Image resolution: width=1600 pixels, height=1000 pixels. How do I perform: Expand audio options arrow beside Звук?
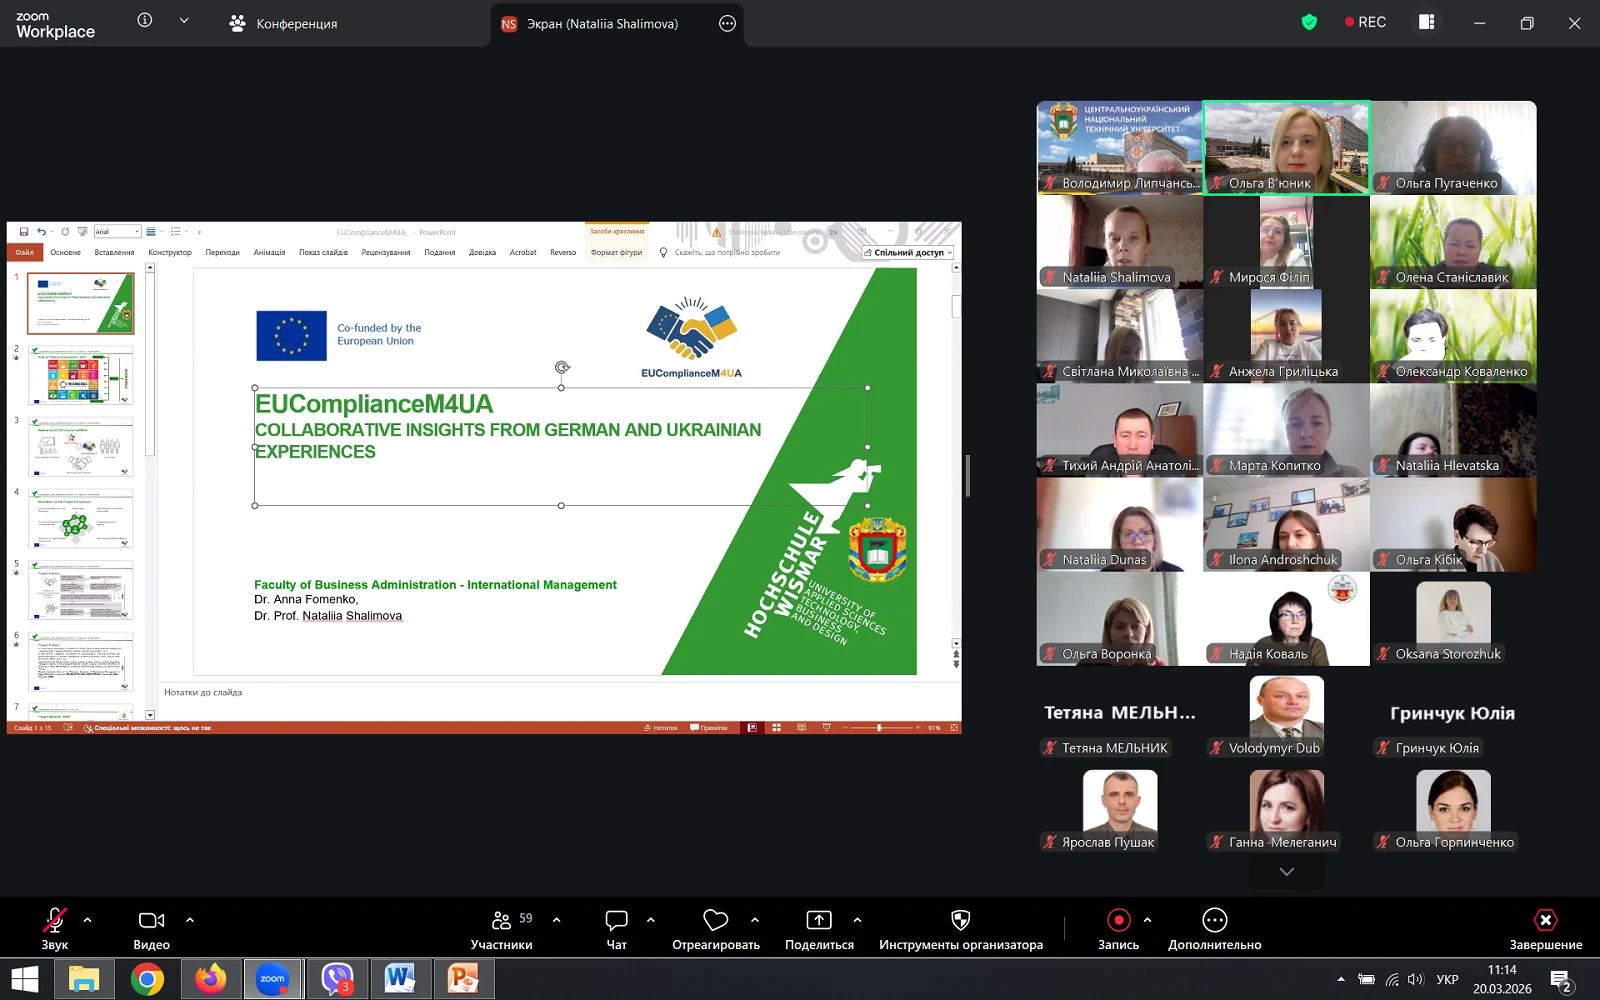[88, 920]
